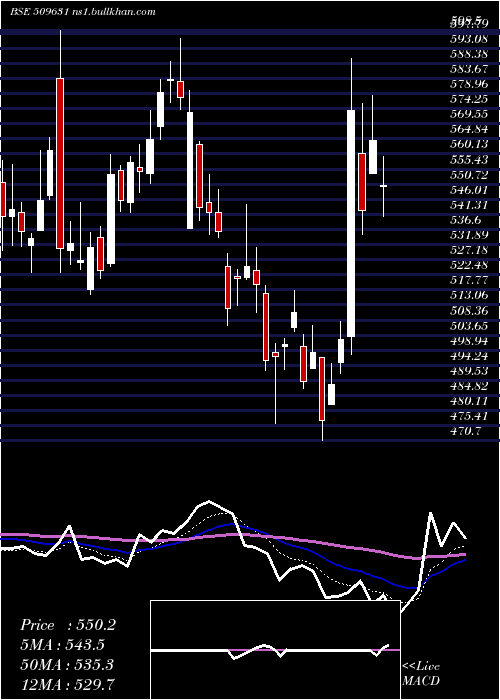
Task: Click the 12MA : 529.7 readout
Action: click(x=67, y=684)
